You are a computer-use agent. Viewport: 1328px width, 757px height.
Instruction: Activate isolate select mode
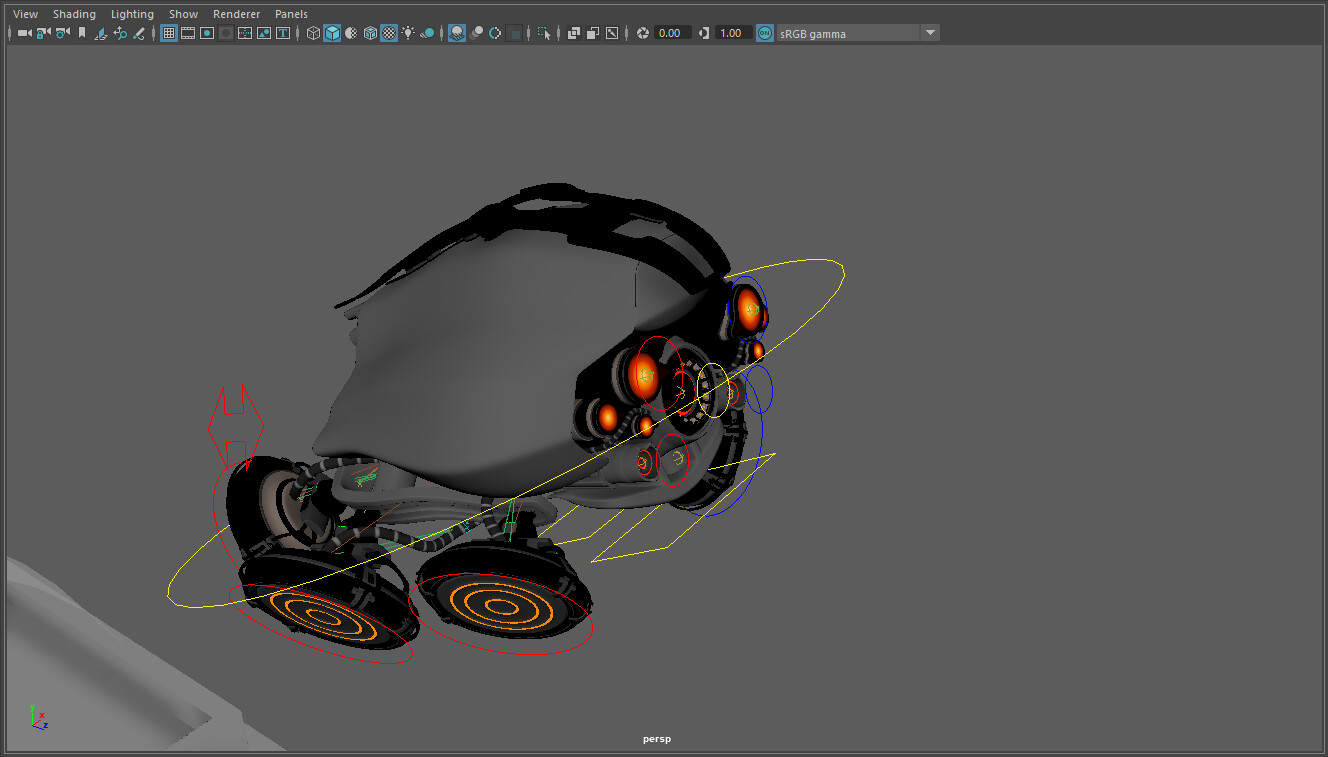pyautogui.click(x=545, y=32)
